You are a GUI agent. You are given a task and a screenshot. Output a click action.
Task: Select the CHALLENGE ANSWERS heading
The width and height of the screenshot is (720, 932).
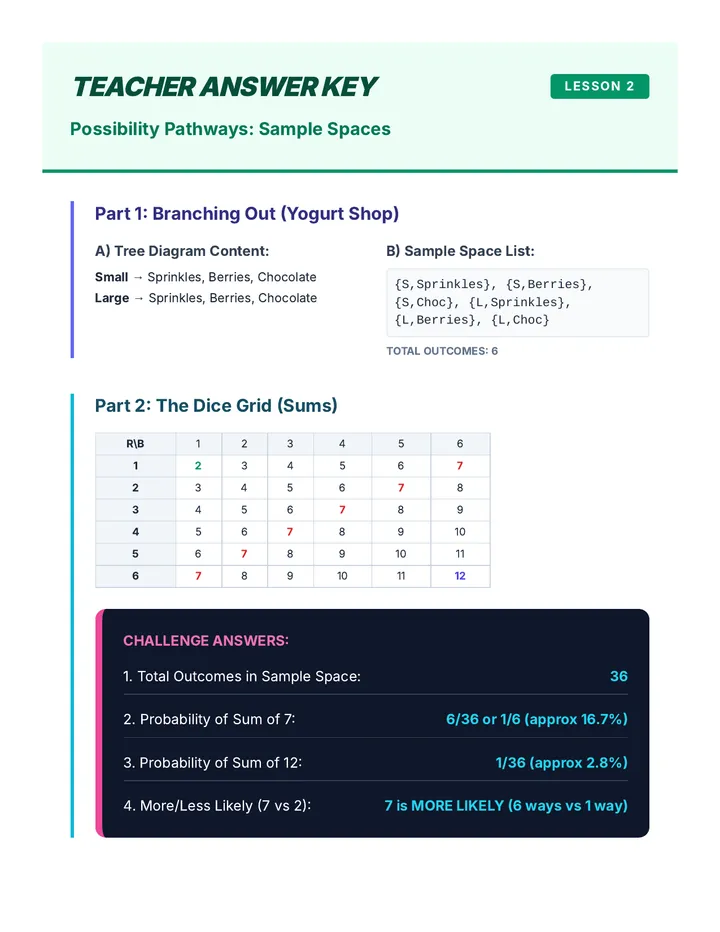(206, 641)
